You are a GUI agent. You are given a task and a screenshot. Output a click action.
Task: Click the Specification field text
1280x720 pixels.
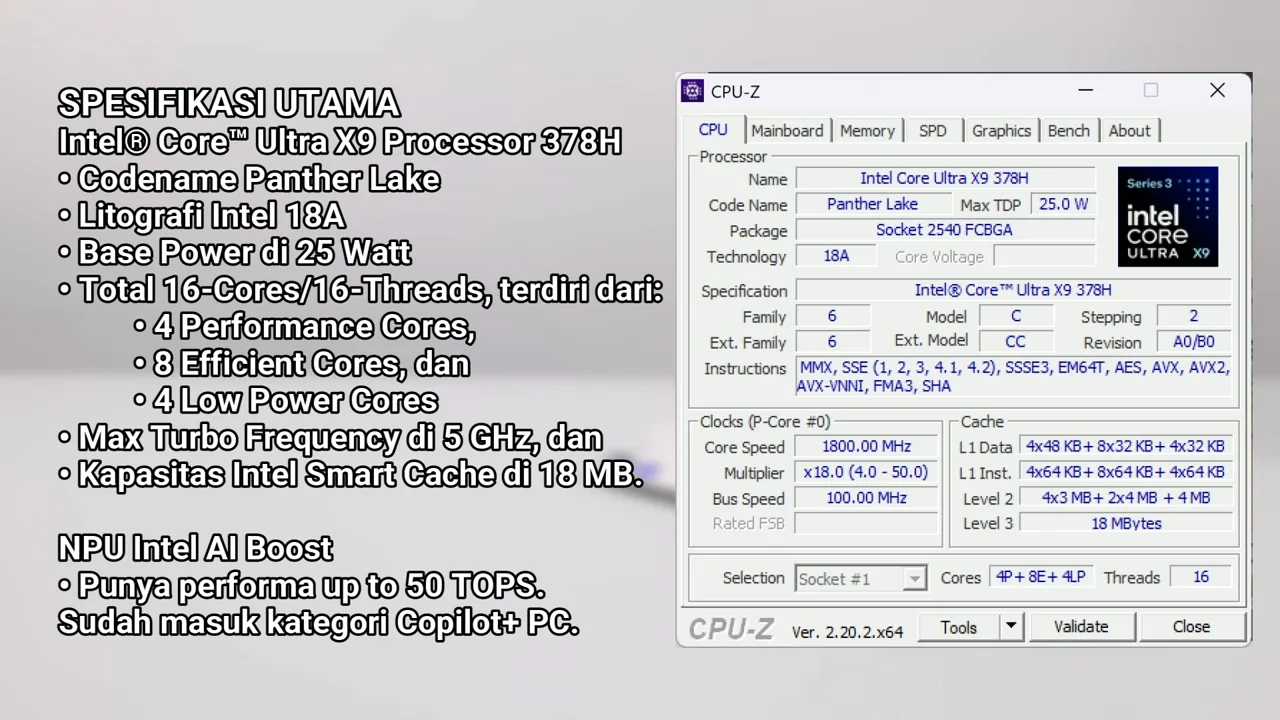(x=1013, y=290)
